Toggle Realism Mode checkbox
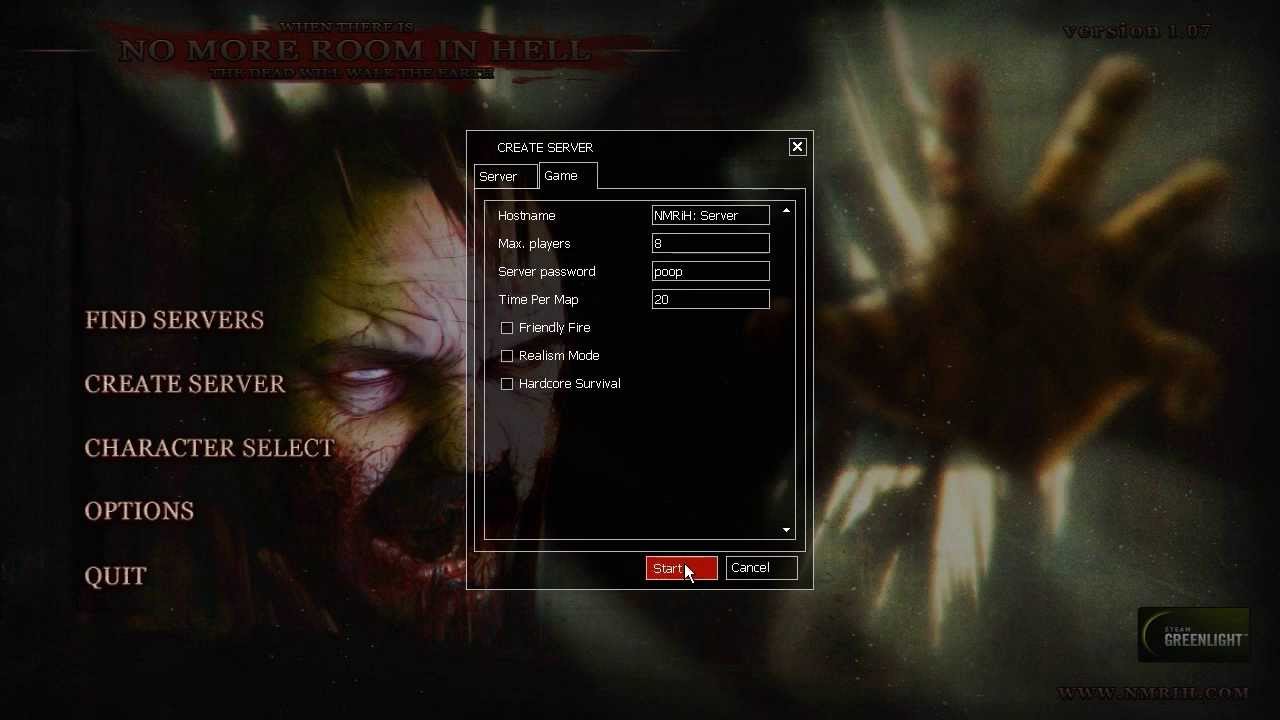The height and width of the screenshot is (720, 1280). click(507, 356)
